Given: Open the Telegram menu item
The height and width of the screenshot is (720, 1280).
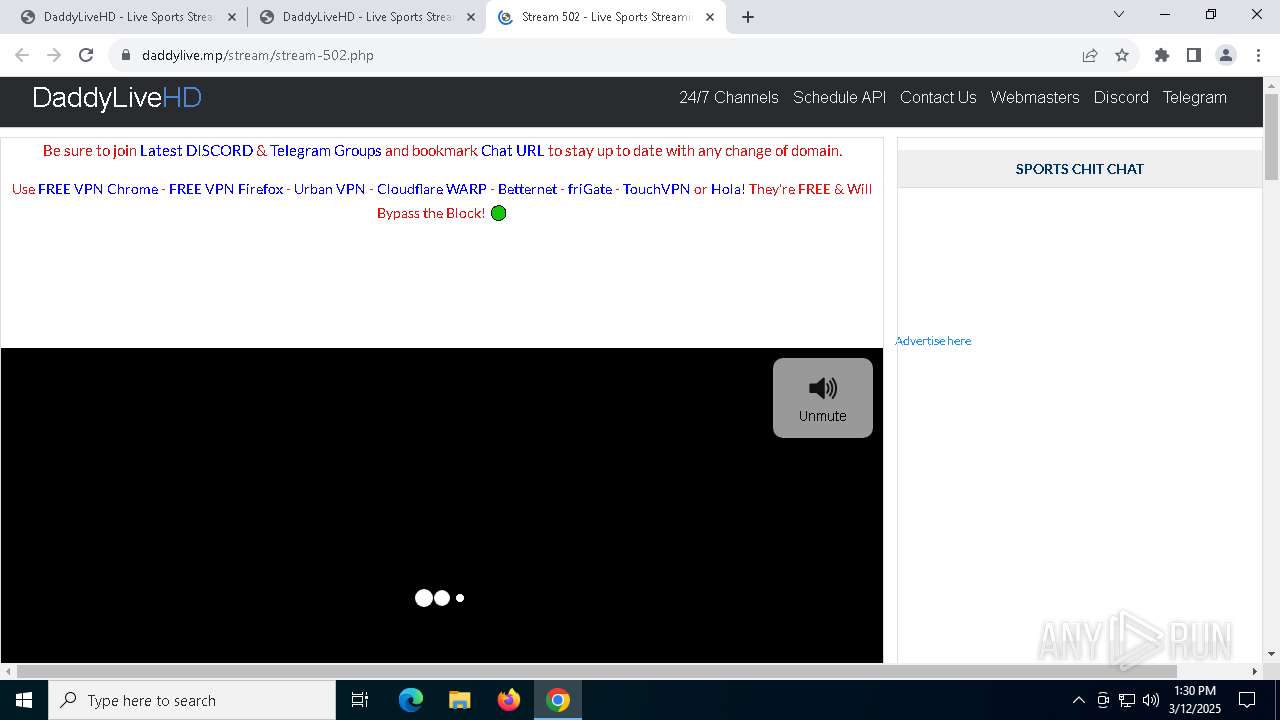Looking at the screenshot, I should (1195, 97).
